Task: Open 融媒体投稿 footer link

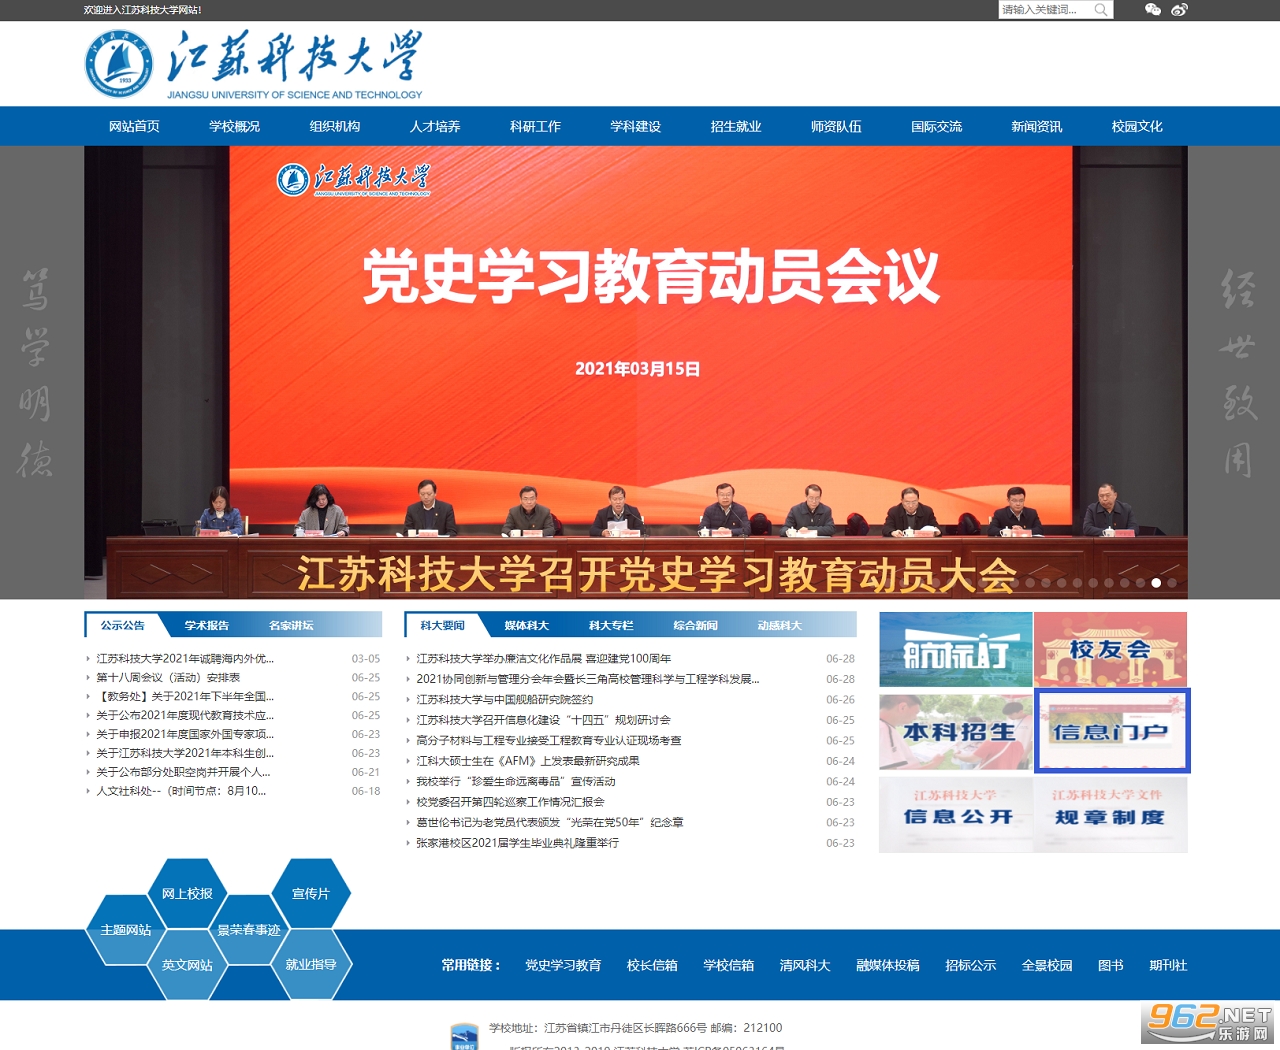Action: pyautogui.click(x=888, y=965)
